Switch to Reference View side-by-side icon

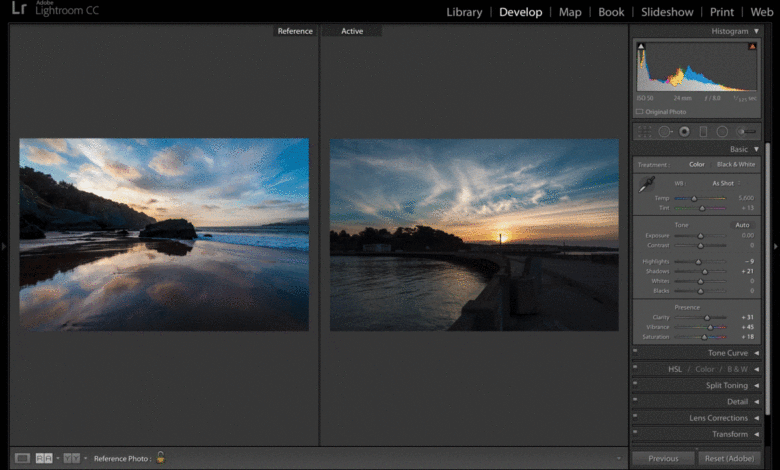coord(44,458)
